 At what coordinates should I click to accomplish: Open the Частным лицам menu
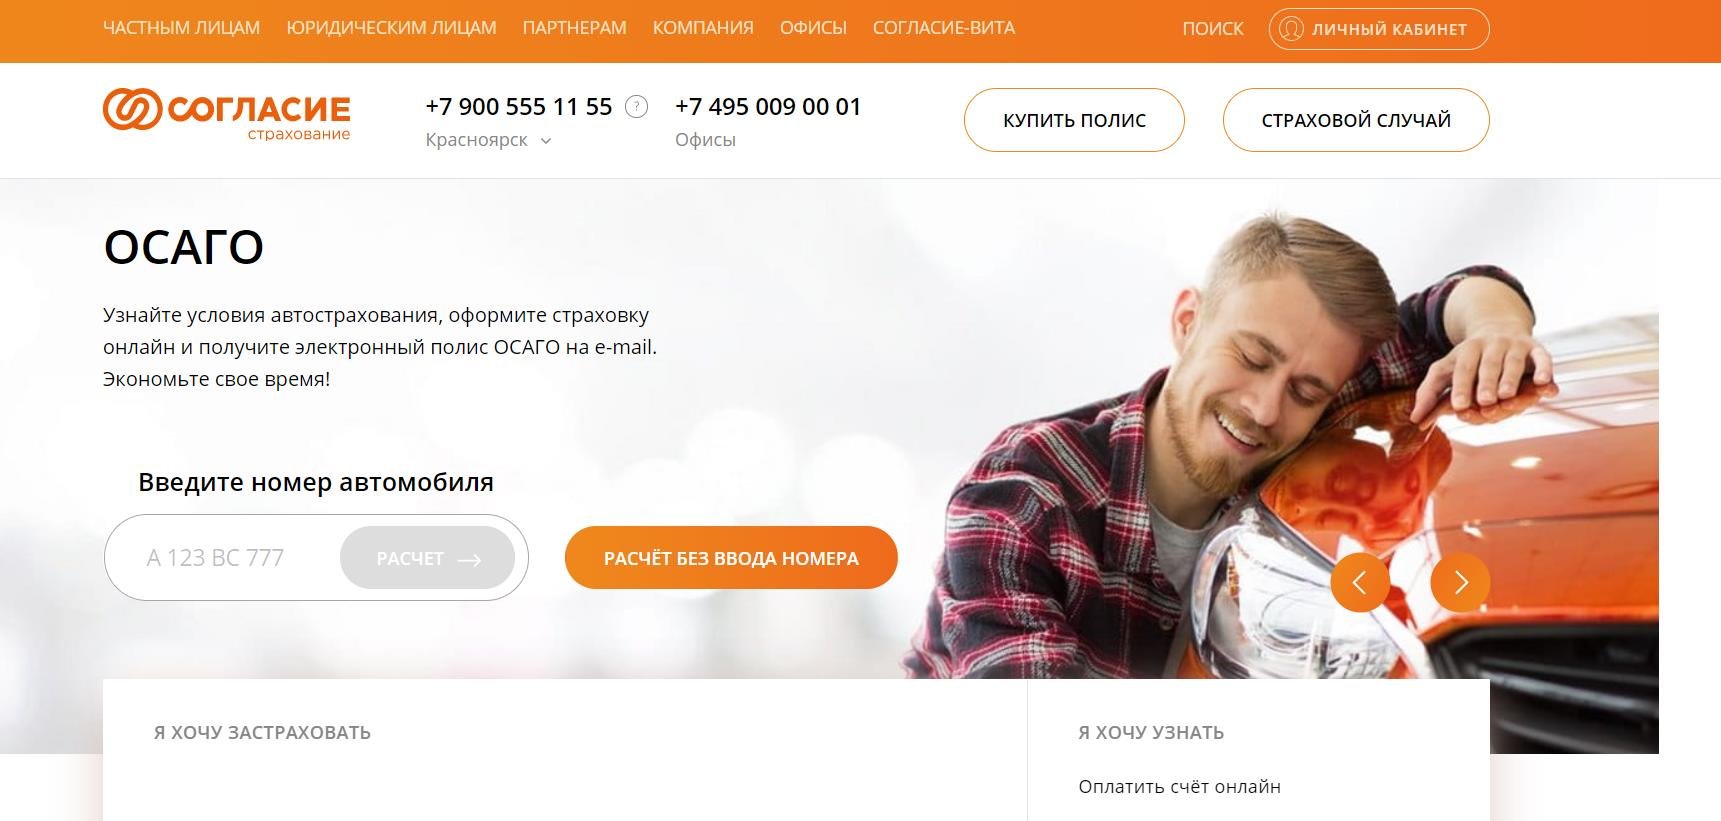(x=181, y=28)
